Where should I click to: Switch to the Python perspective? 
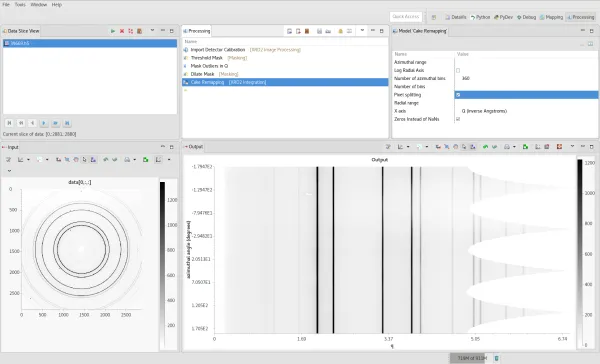pos(480,17)
